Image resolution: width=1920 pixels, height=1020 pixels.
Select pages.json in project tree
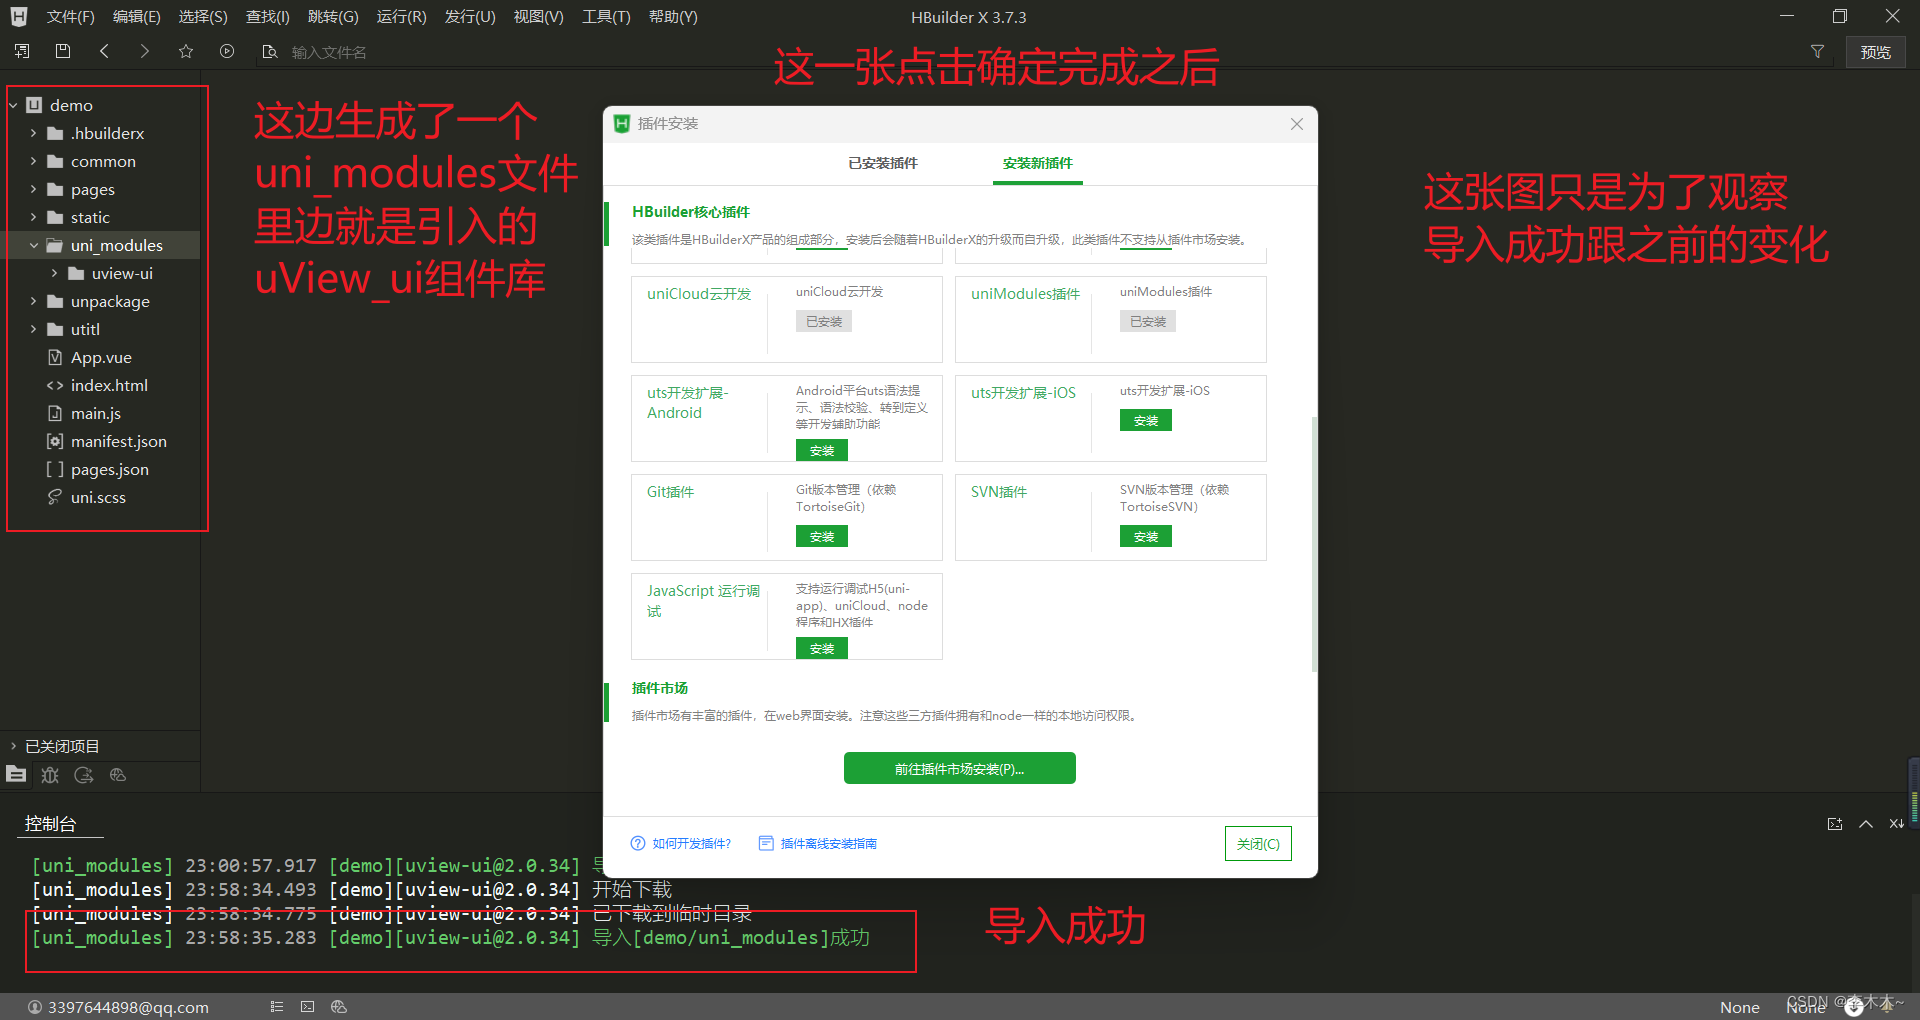point(110,469)
